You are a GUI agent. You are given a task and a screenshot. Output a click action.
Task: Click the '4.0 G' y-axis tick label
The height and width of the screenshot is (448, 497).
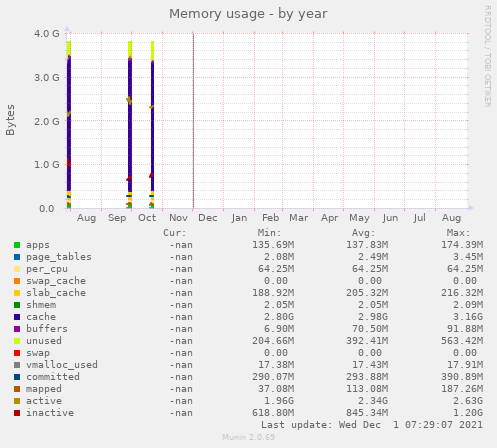pos(47,34)
